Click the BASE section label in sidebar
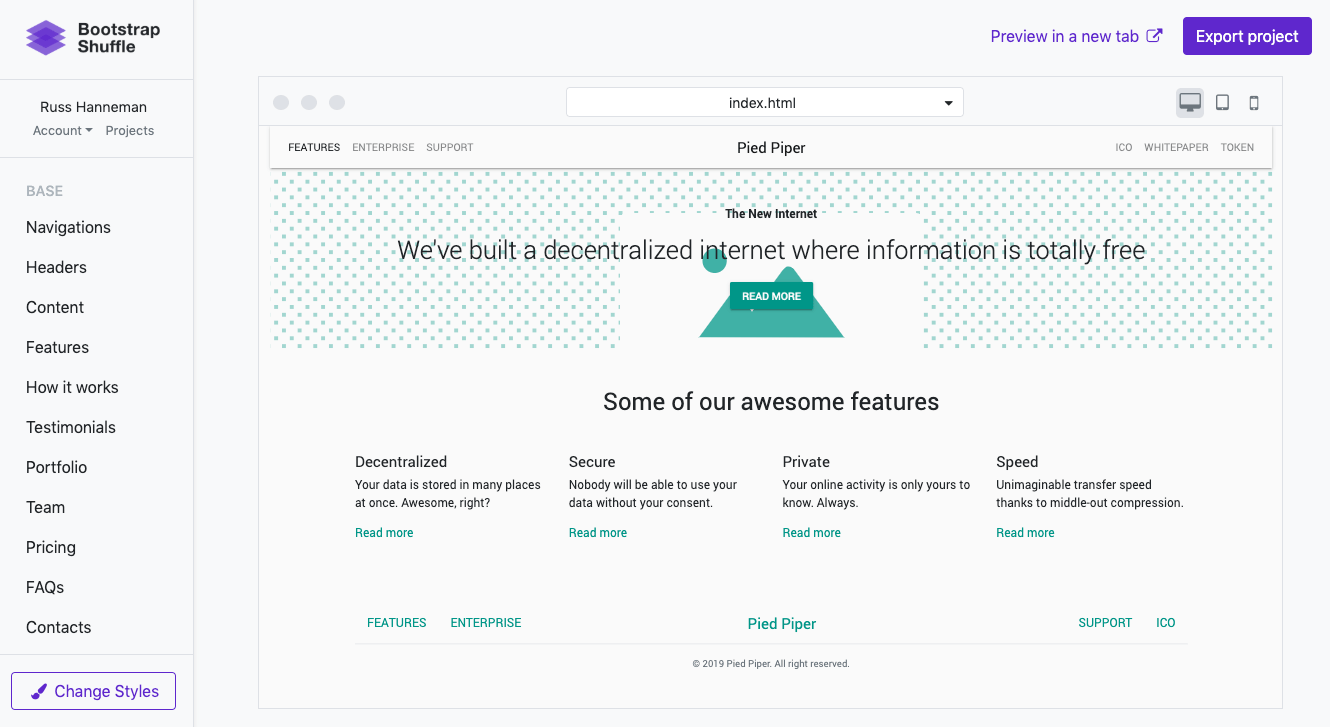Screen dimensions: 1330x727 44,191
